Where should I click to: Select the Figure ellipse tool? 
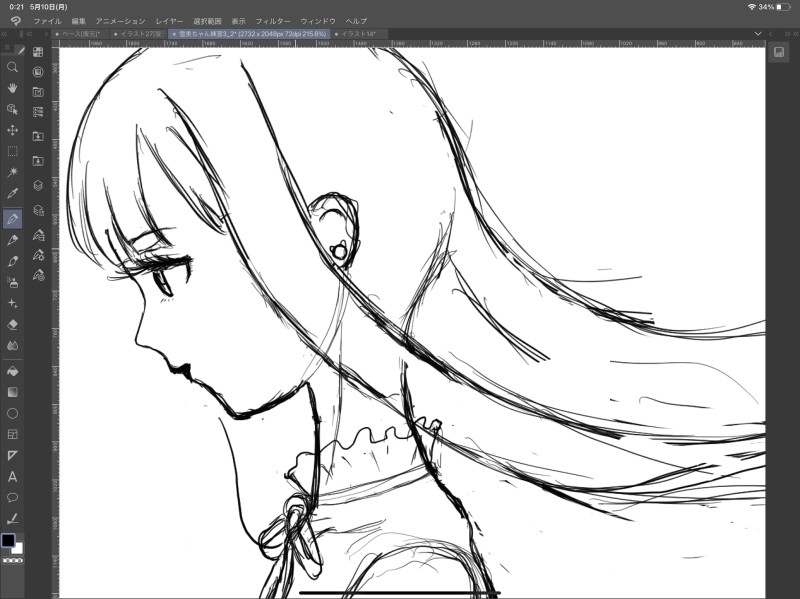click(12, 413)
